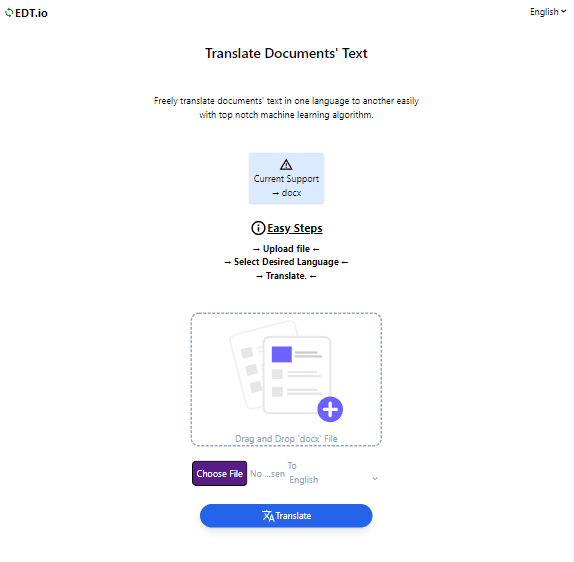Select the Upload file step text
This screenshot has width=574, height=562.
coord(286,249)
